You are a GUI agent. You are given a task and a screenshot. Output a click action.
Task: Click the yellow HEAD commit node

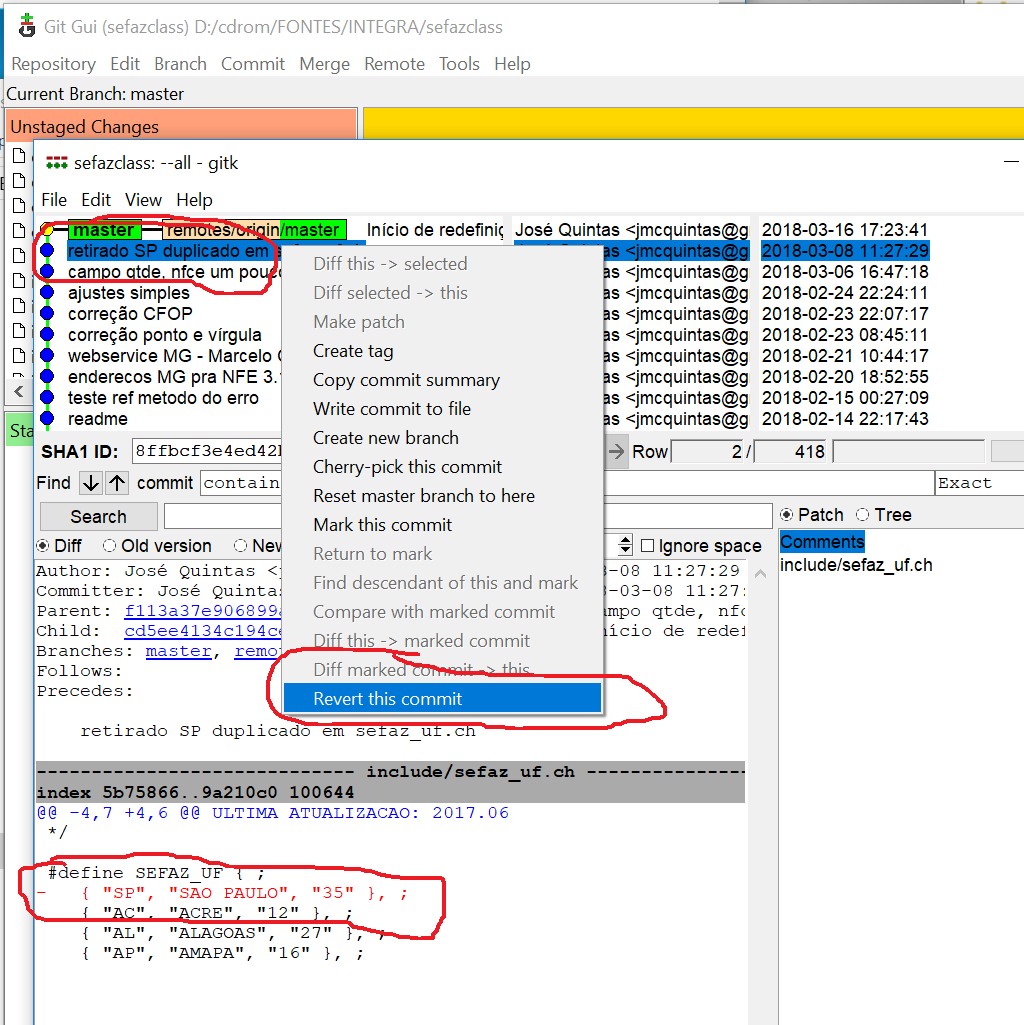click(46, 231)
